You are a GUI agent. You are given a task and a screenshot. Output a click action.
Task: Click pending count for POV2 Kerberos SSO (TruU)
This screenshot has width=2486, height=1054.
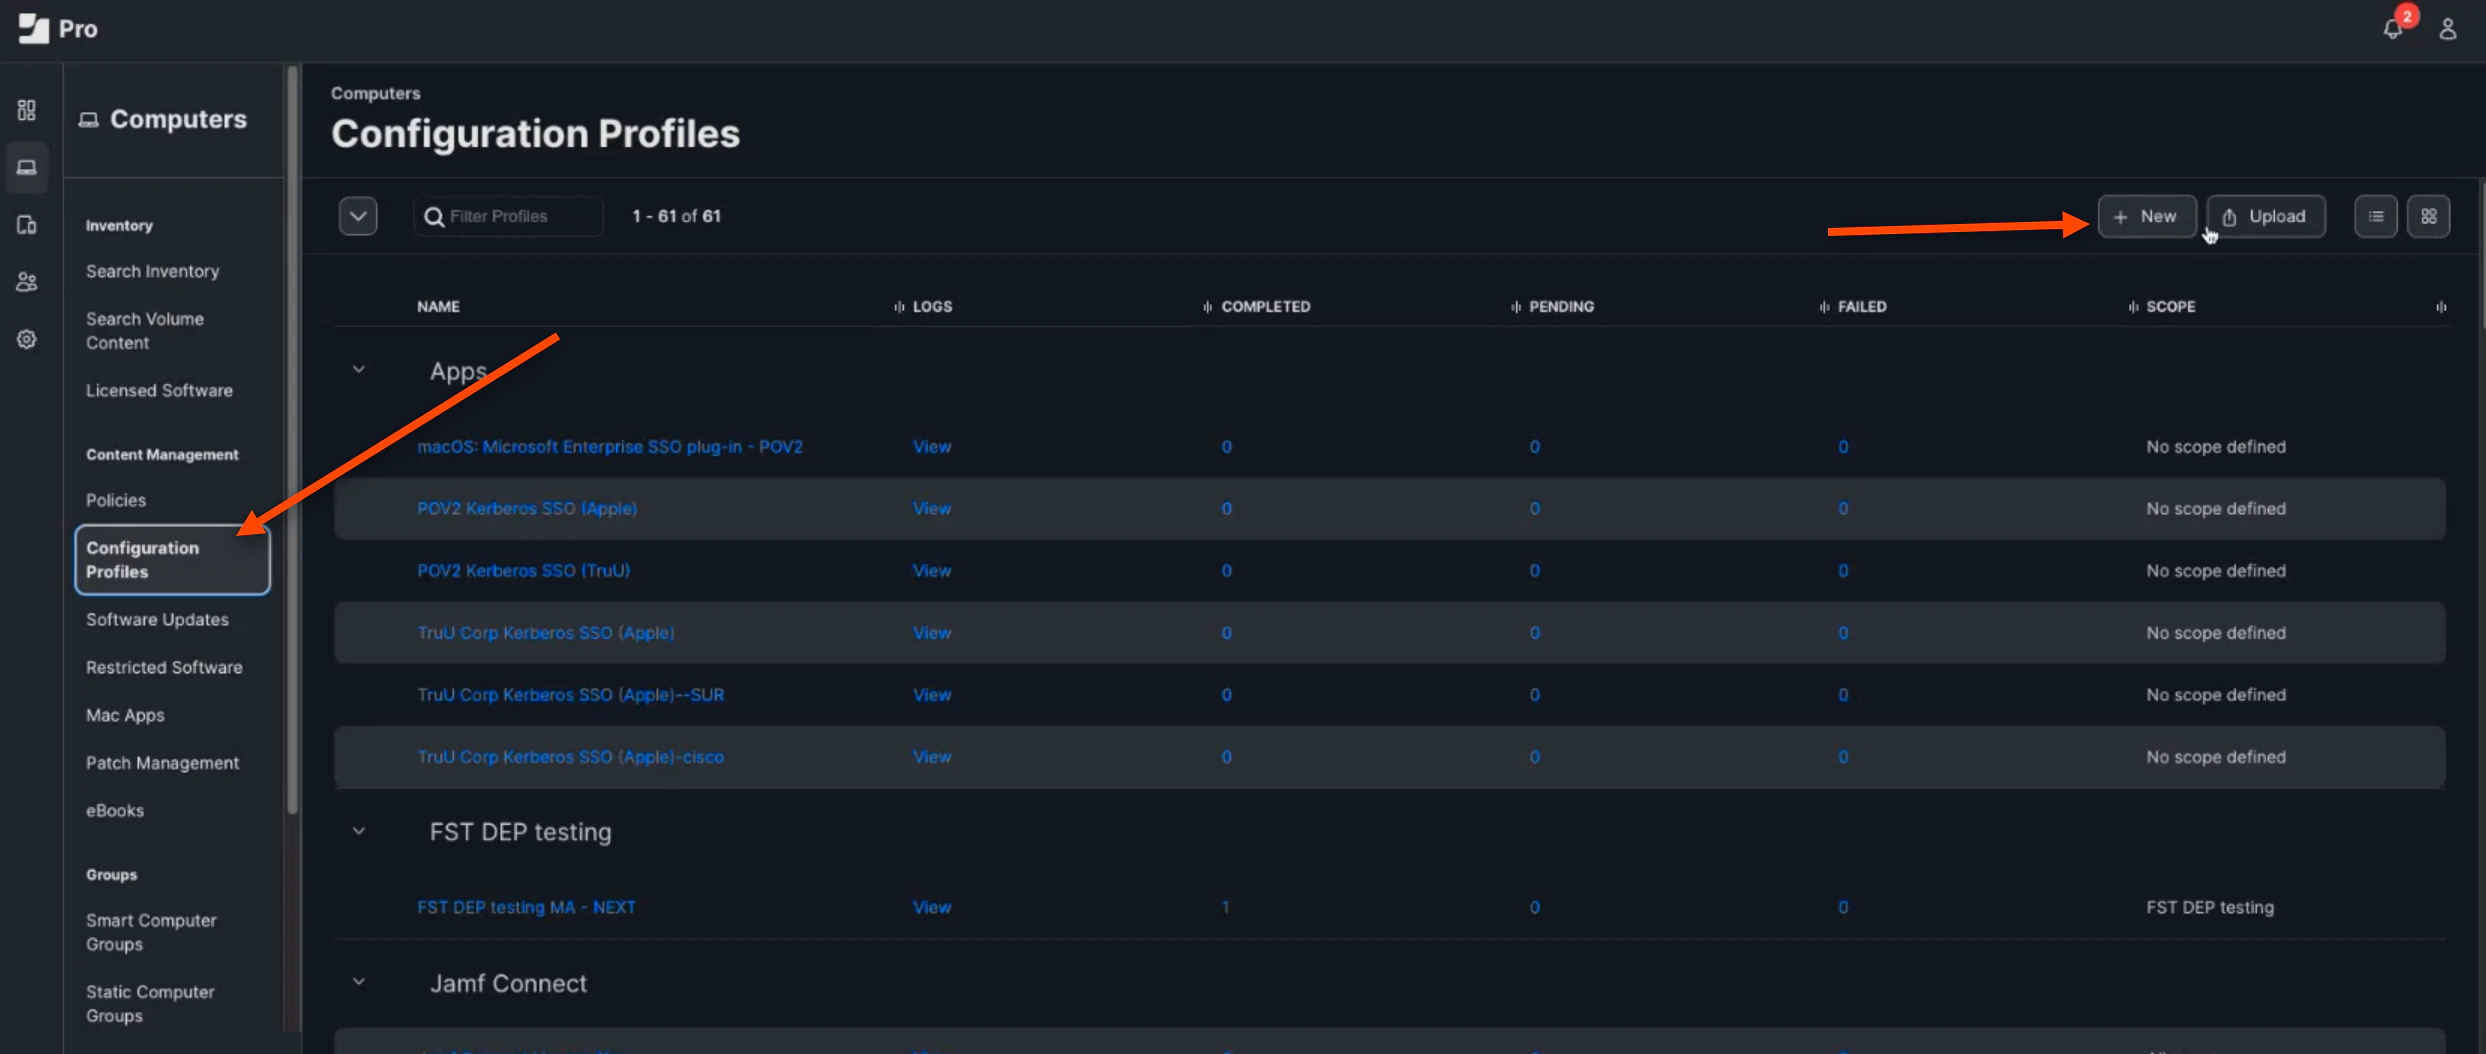click(1534, 571)
